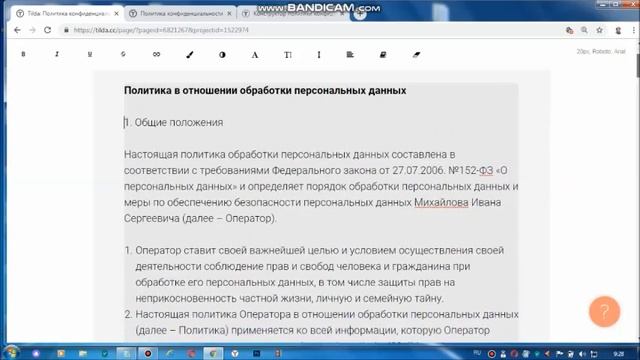The image size is (640, 360).
Task: Open the Windows Start button
Action: [11, 353]
